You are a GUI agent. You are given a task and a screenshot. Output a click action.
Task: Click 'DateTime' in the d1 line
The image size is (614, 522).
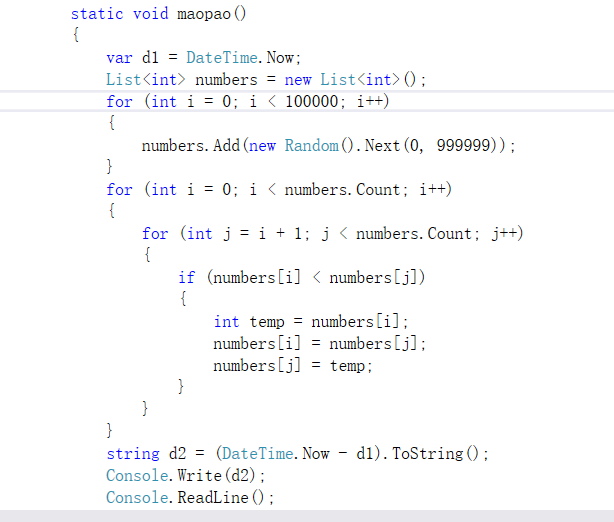coord(222,58)
